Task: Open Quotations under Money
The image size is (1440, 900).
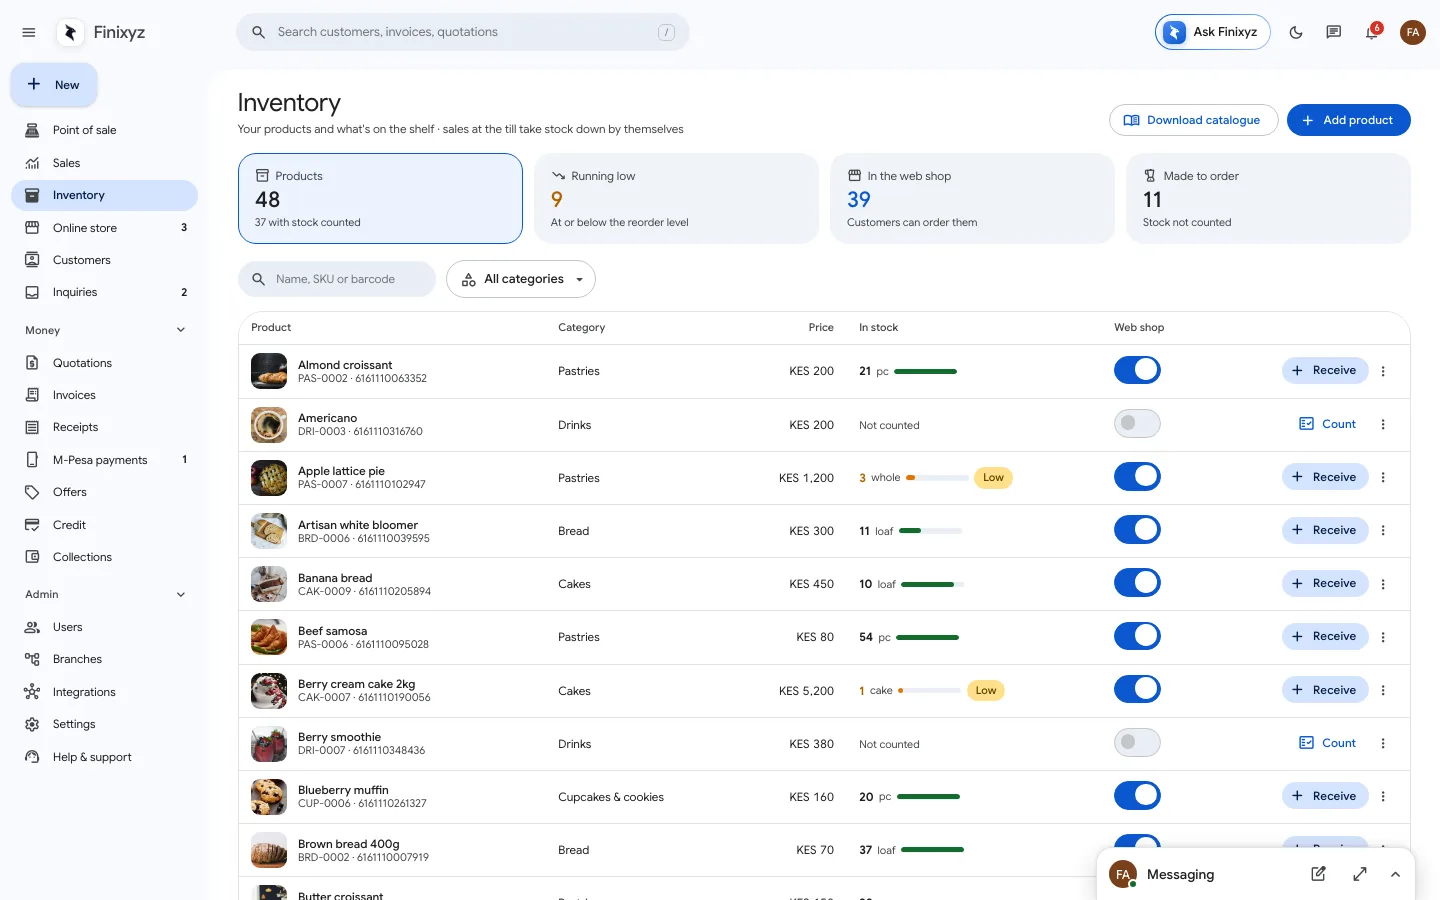Action: click(104, 363)
